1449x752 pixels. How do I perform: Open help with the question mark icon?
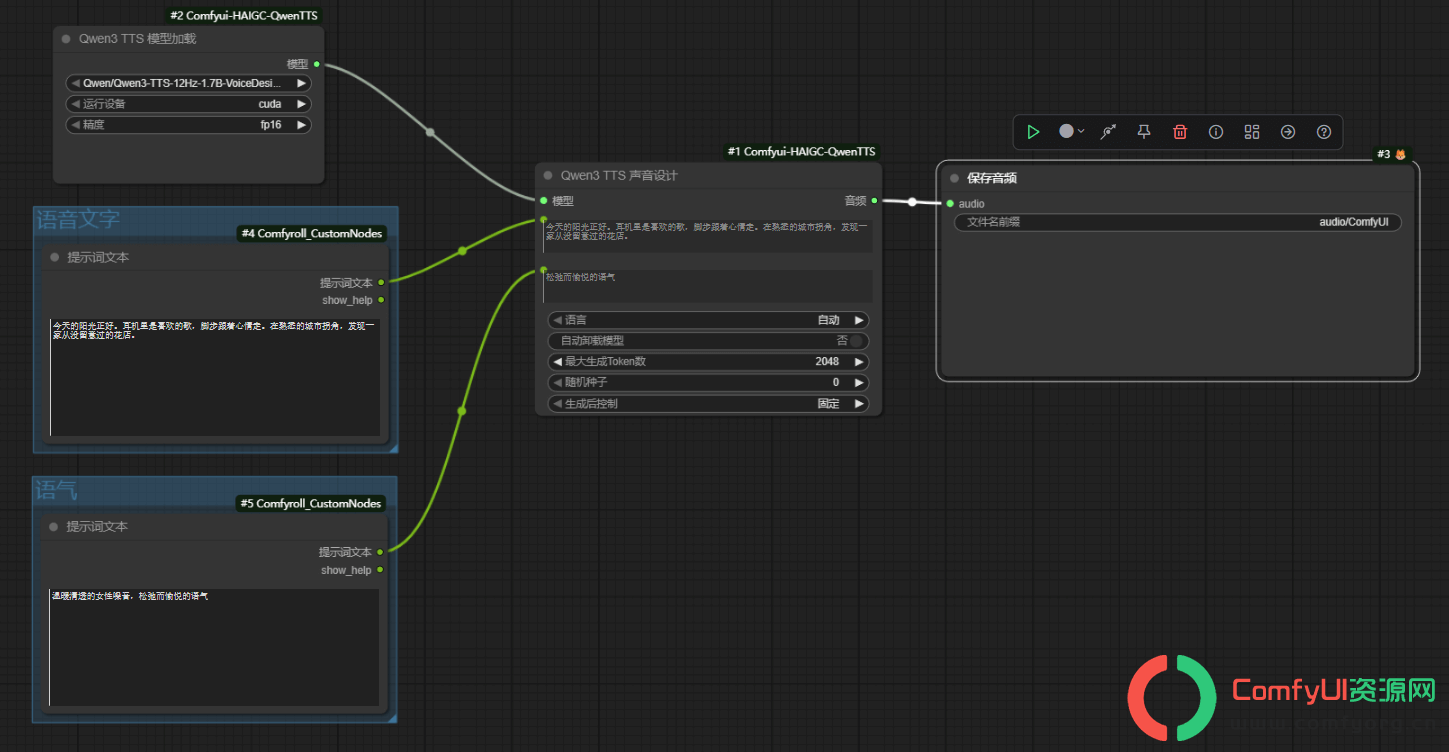pos(1324,132)
